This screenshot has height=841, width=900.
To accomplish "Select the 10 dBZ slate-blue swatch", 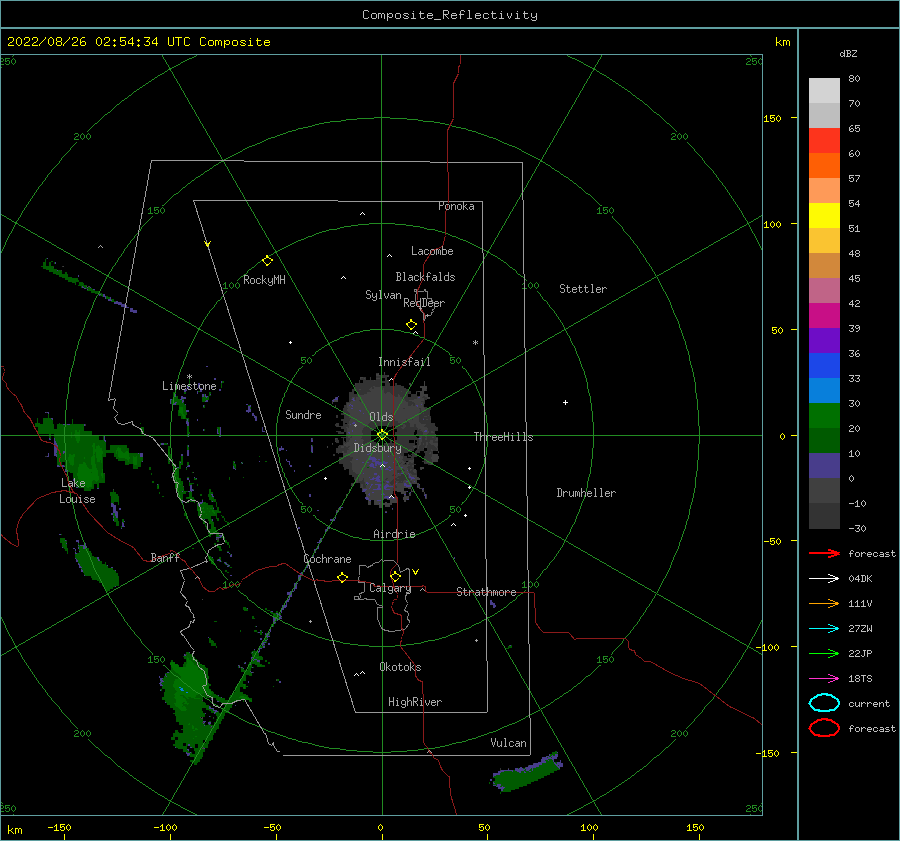I will [x=824, y=465].
